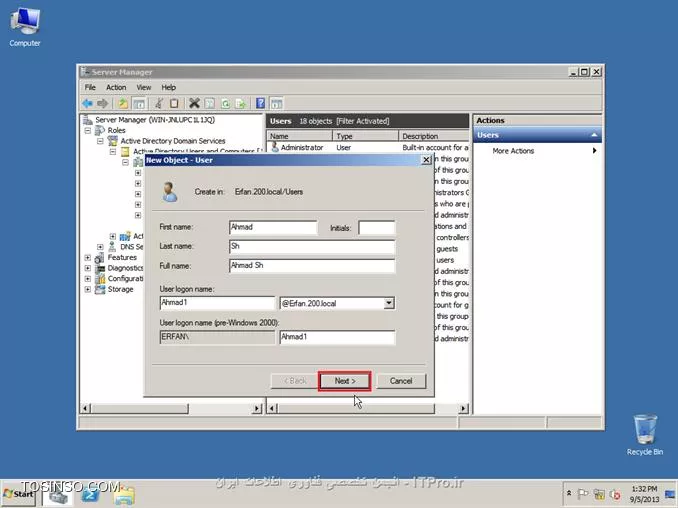Click Next in the New User dialog
This screenshot has height=508, width=678.
point(345,381)
